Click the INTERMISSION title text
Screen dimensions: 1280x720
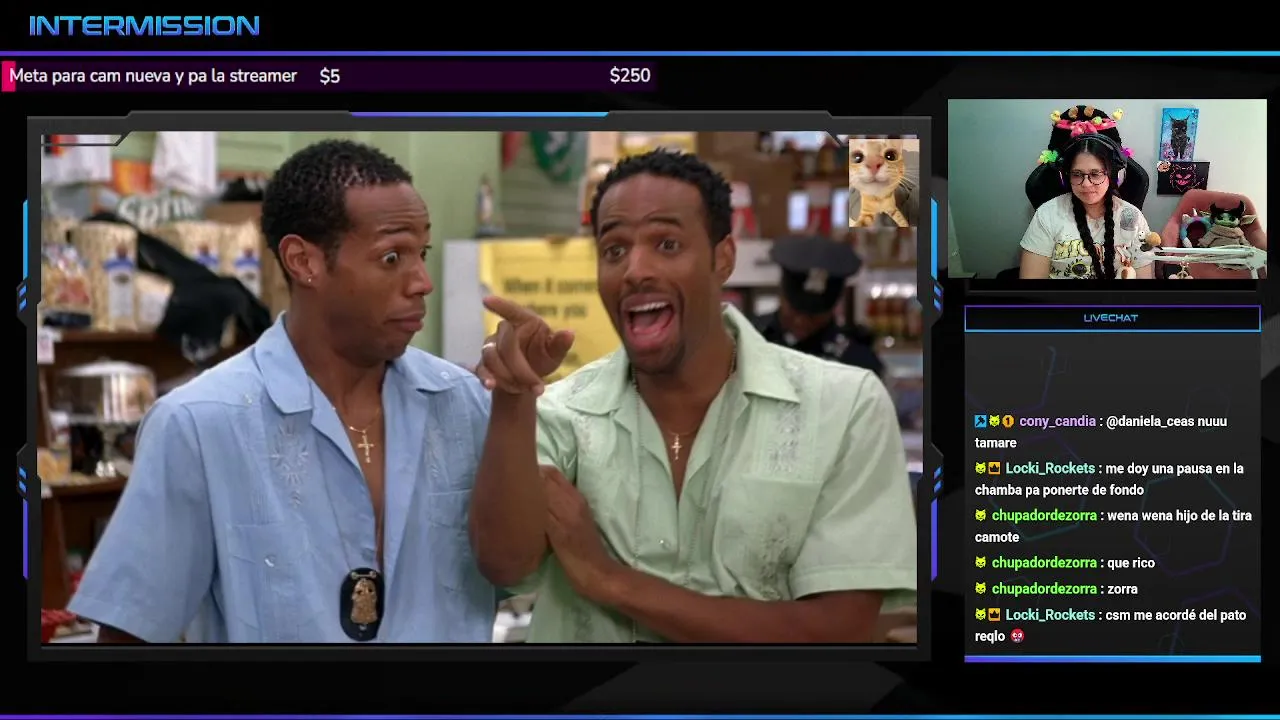[x=144, y=26]
